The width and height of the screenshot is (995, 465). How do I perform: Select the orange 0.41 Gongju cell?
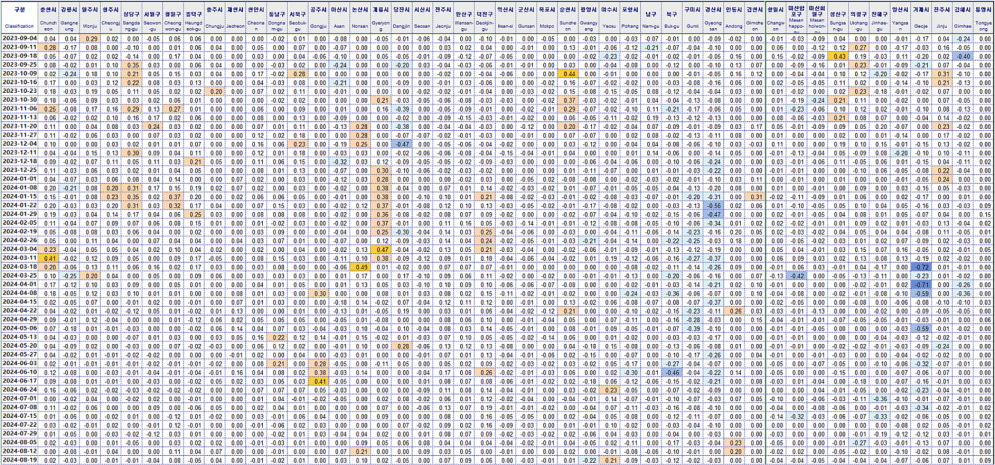(x=319, y=381)
